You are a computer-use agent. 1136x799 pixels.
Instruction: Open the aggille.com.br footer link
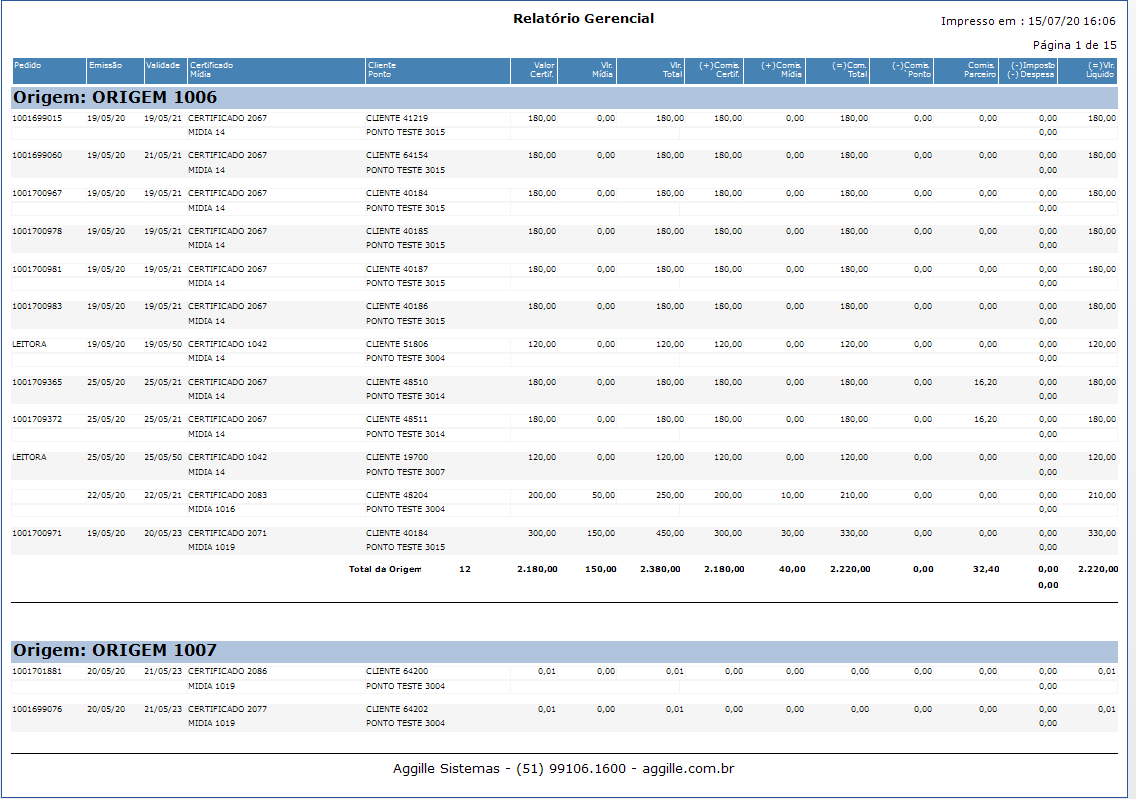[x=688, y=769]
